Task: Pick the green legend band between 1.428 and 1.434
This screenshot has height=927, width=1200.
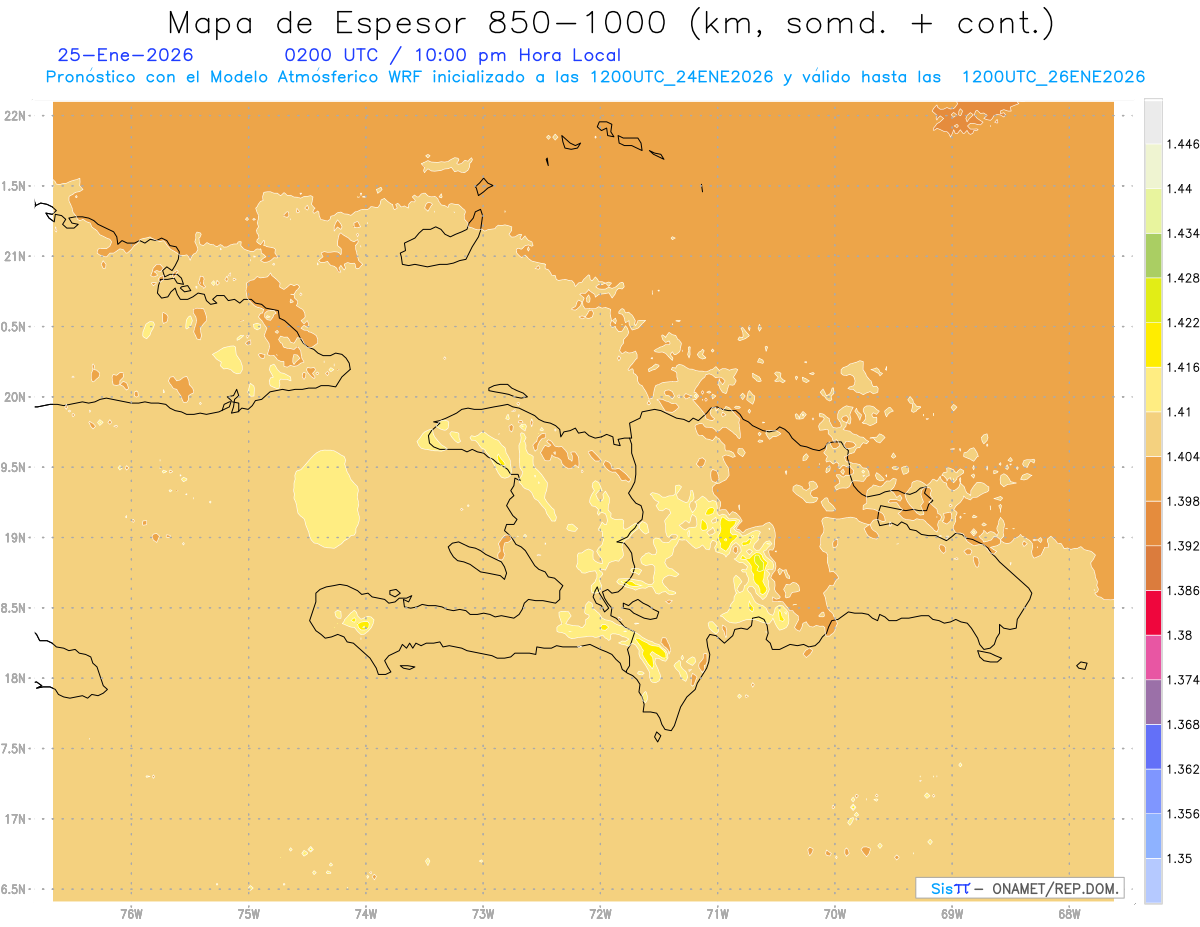Action: click(1153, 256)
